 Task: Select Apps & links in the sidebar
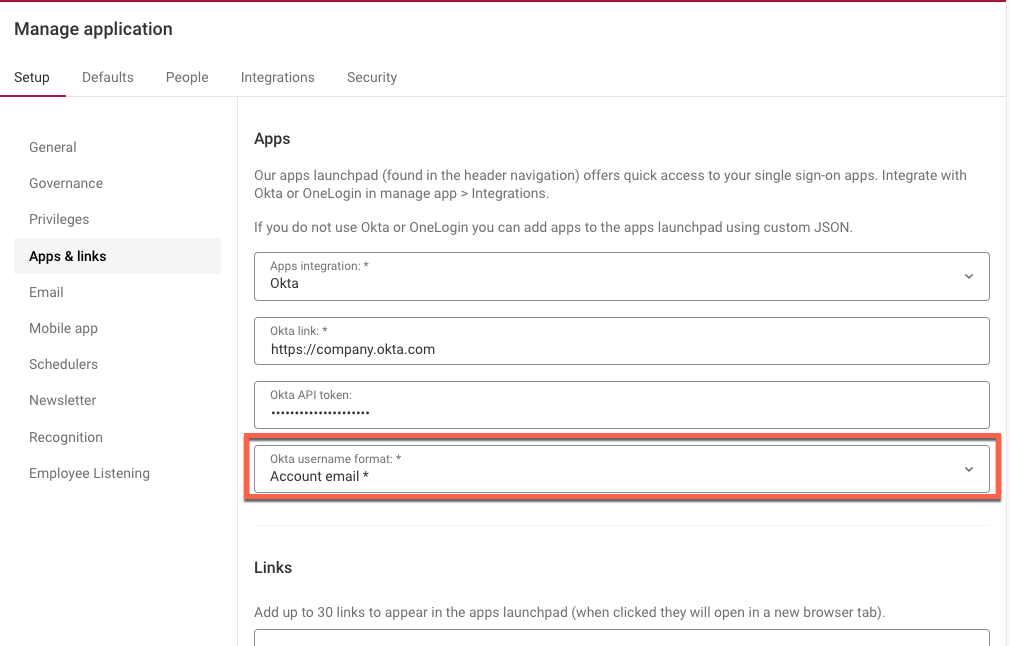(67, 256)
